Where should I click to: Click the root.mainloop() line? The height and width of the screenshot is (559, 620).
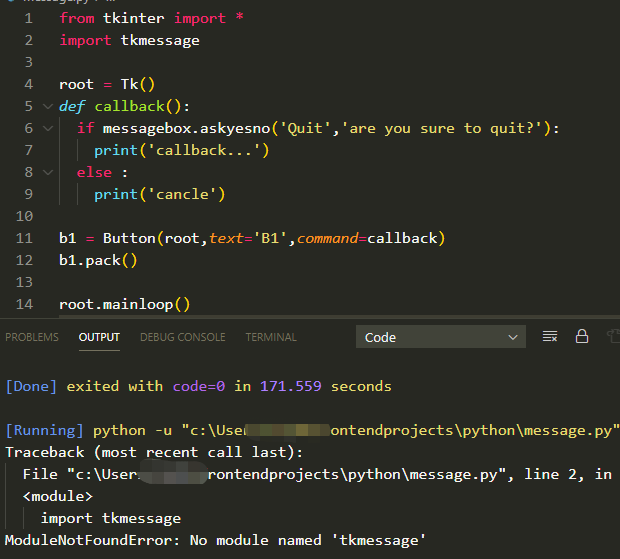pos(125,304)
